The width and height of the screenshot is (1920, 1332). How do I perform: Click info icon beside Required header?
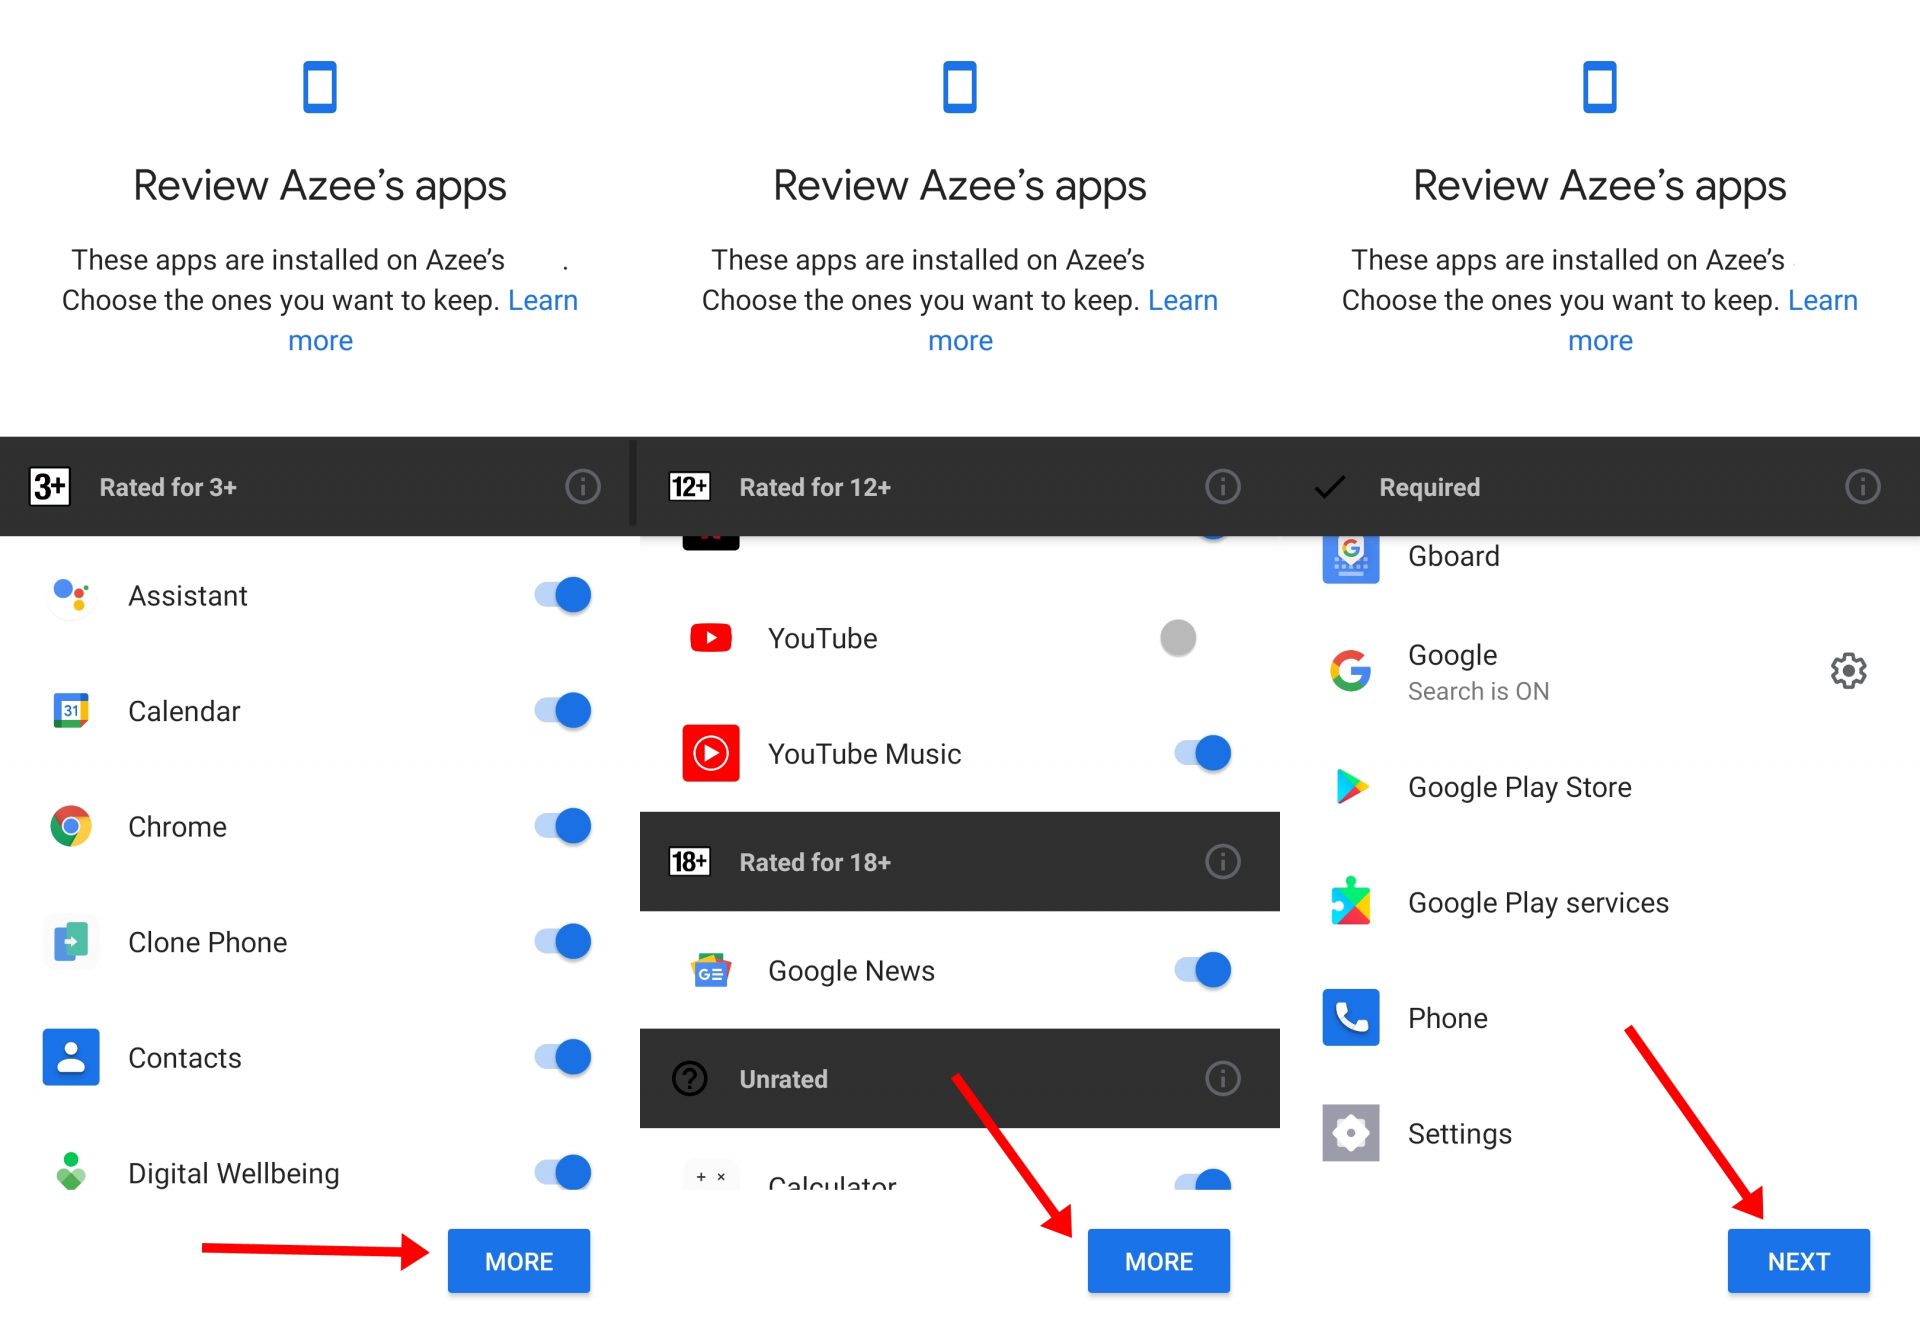(1862, 487)
